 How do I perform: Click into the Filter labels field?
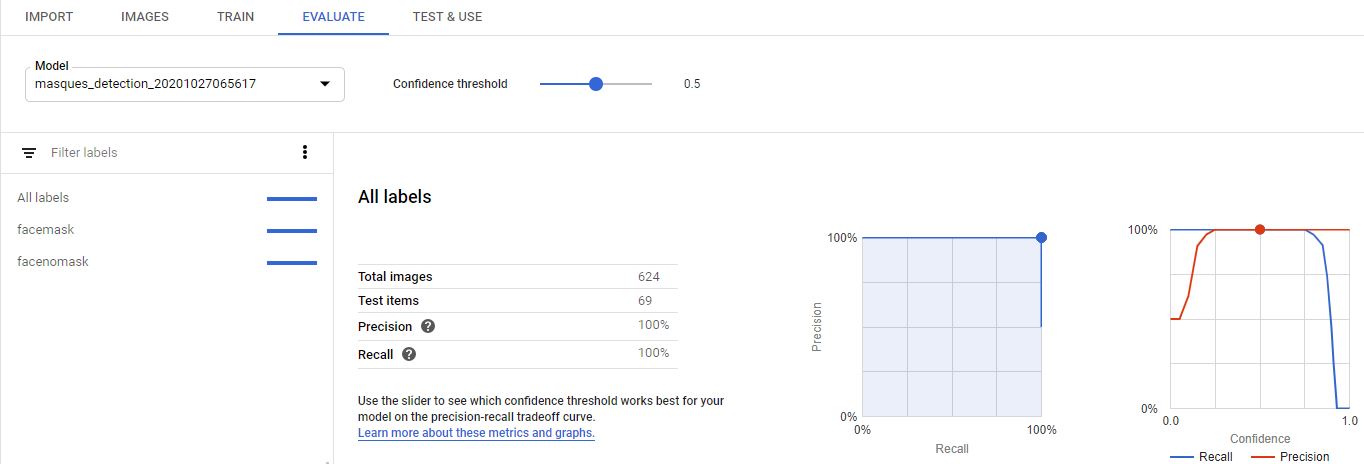[160, 153]
